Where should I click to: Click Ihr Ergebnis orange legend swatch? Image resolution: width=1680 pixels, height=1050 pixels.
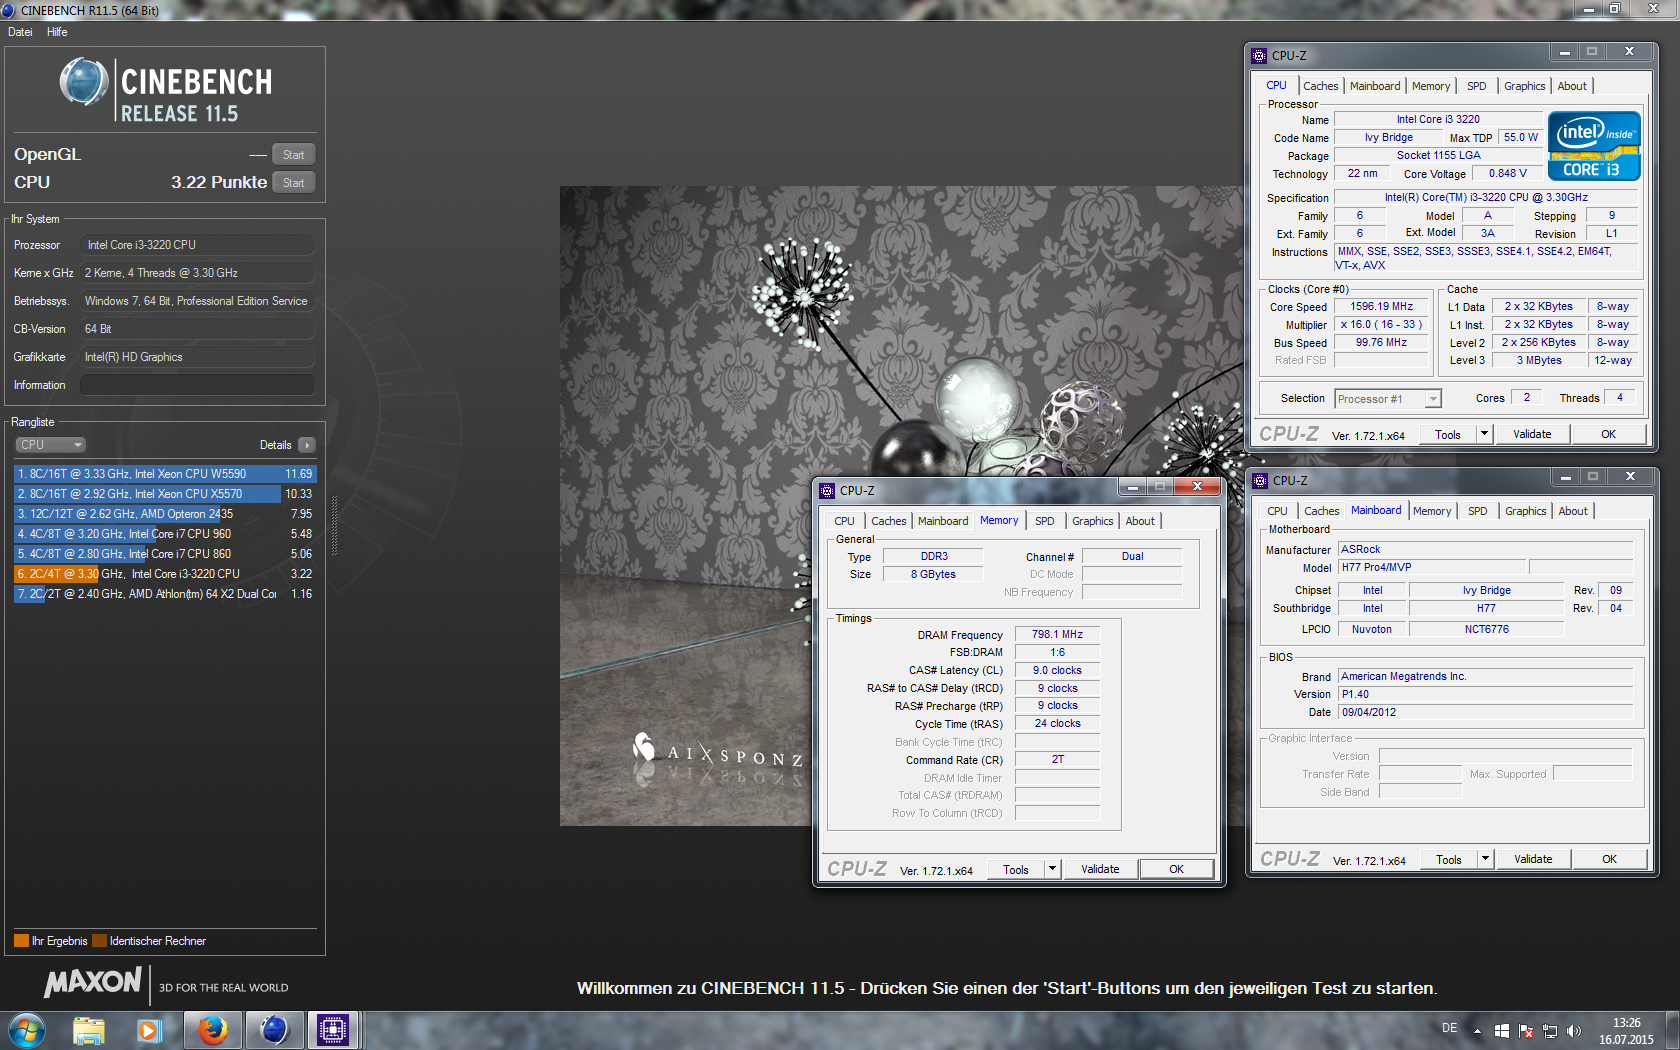(21, 941)
